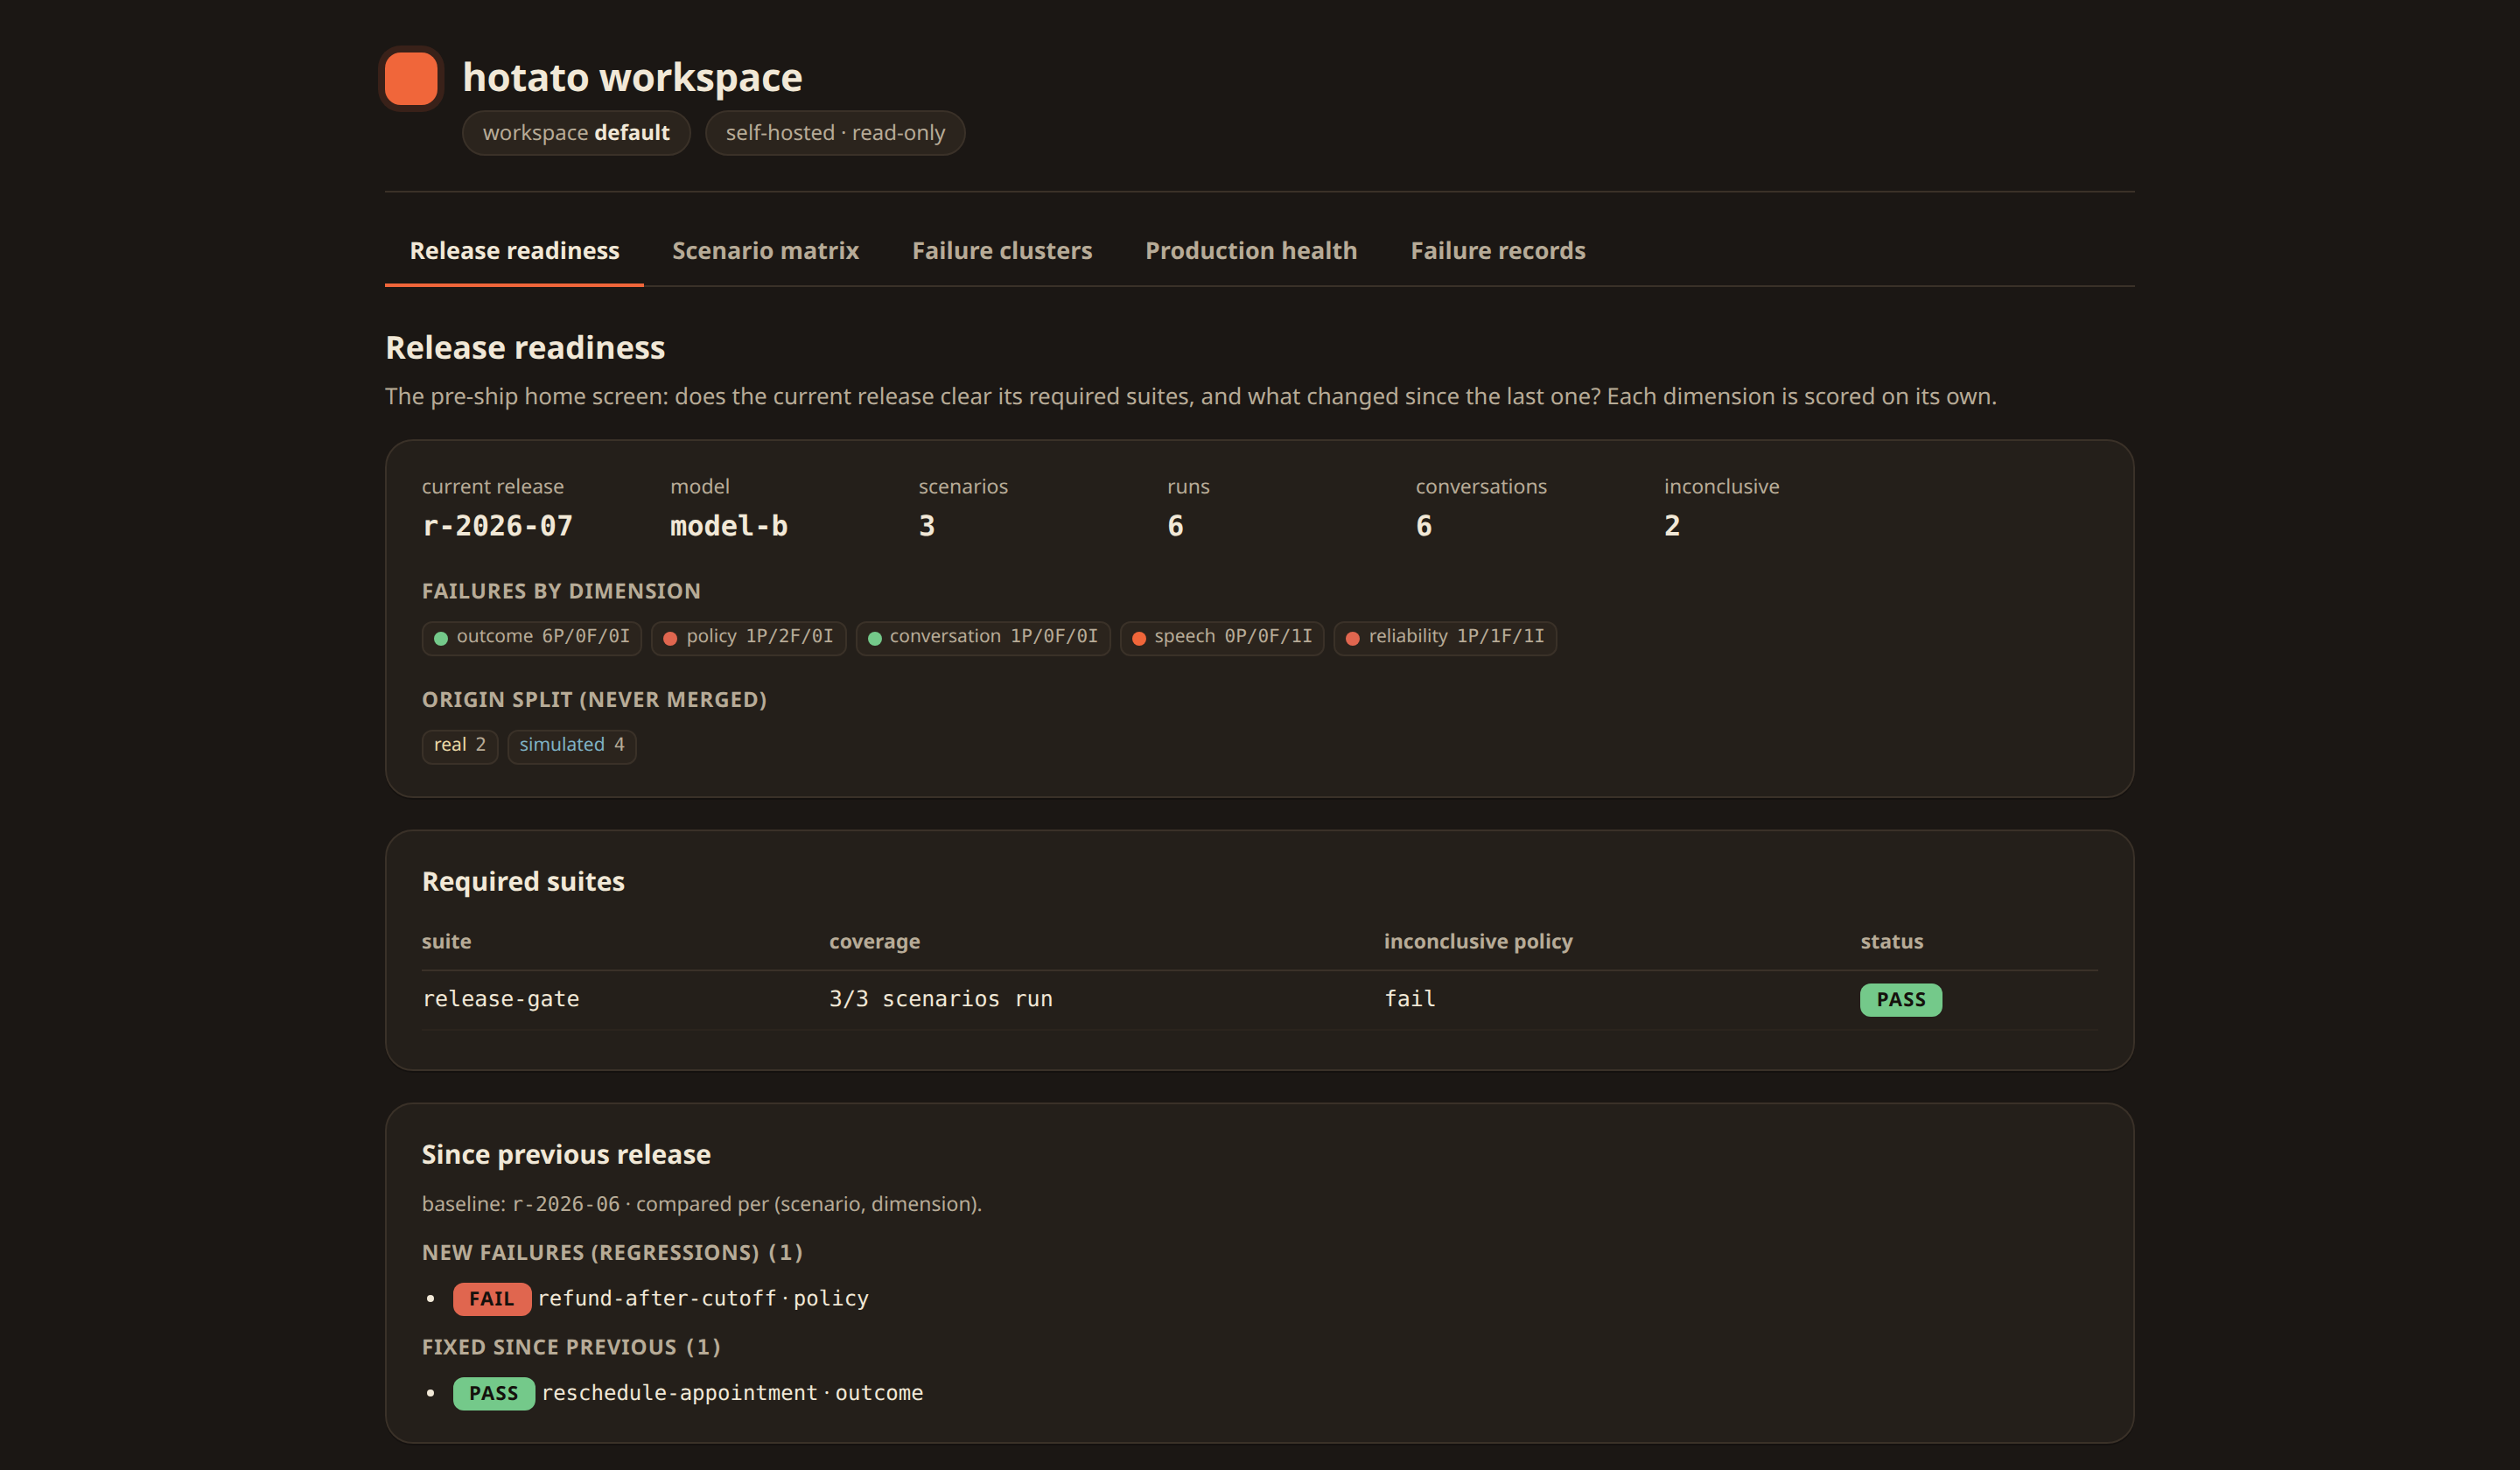The width and height of the screenshot is (2520, 1470).
Task: Click the refund-after-cutoff · policy entry
Action: (x=704, y=1299)
